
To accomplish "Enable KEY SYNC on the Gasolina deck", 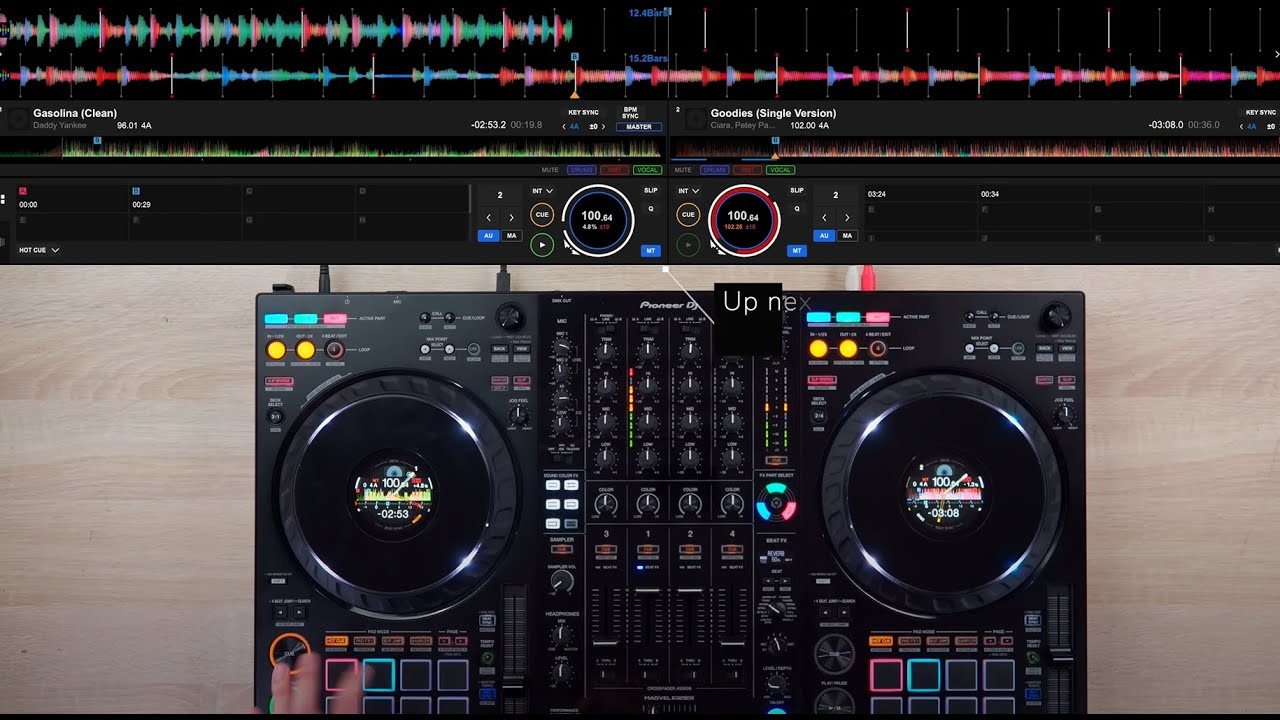I will point(583,113).
